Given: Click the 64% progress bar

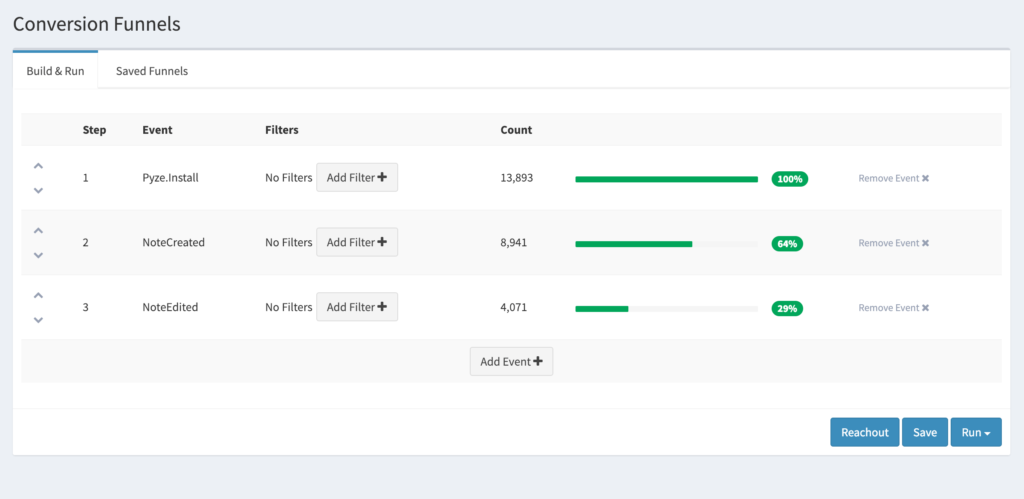Looking at the screenshot, I should click(666, 244).
